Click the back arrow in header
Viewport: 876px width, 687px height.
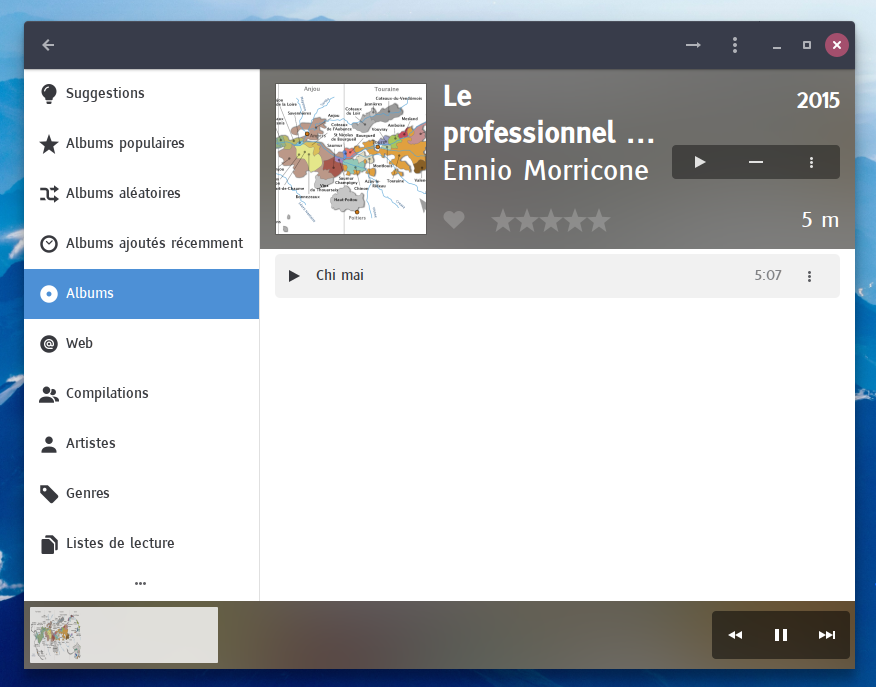pyautogui.click(x=48, y=45)
